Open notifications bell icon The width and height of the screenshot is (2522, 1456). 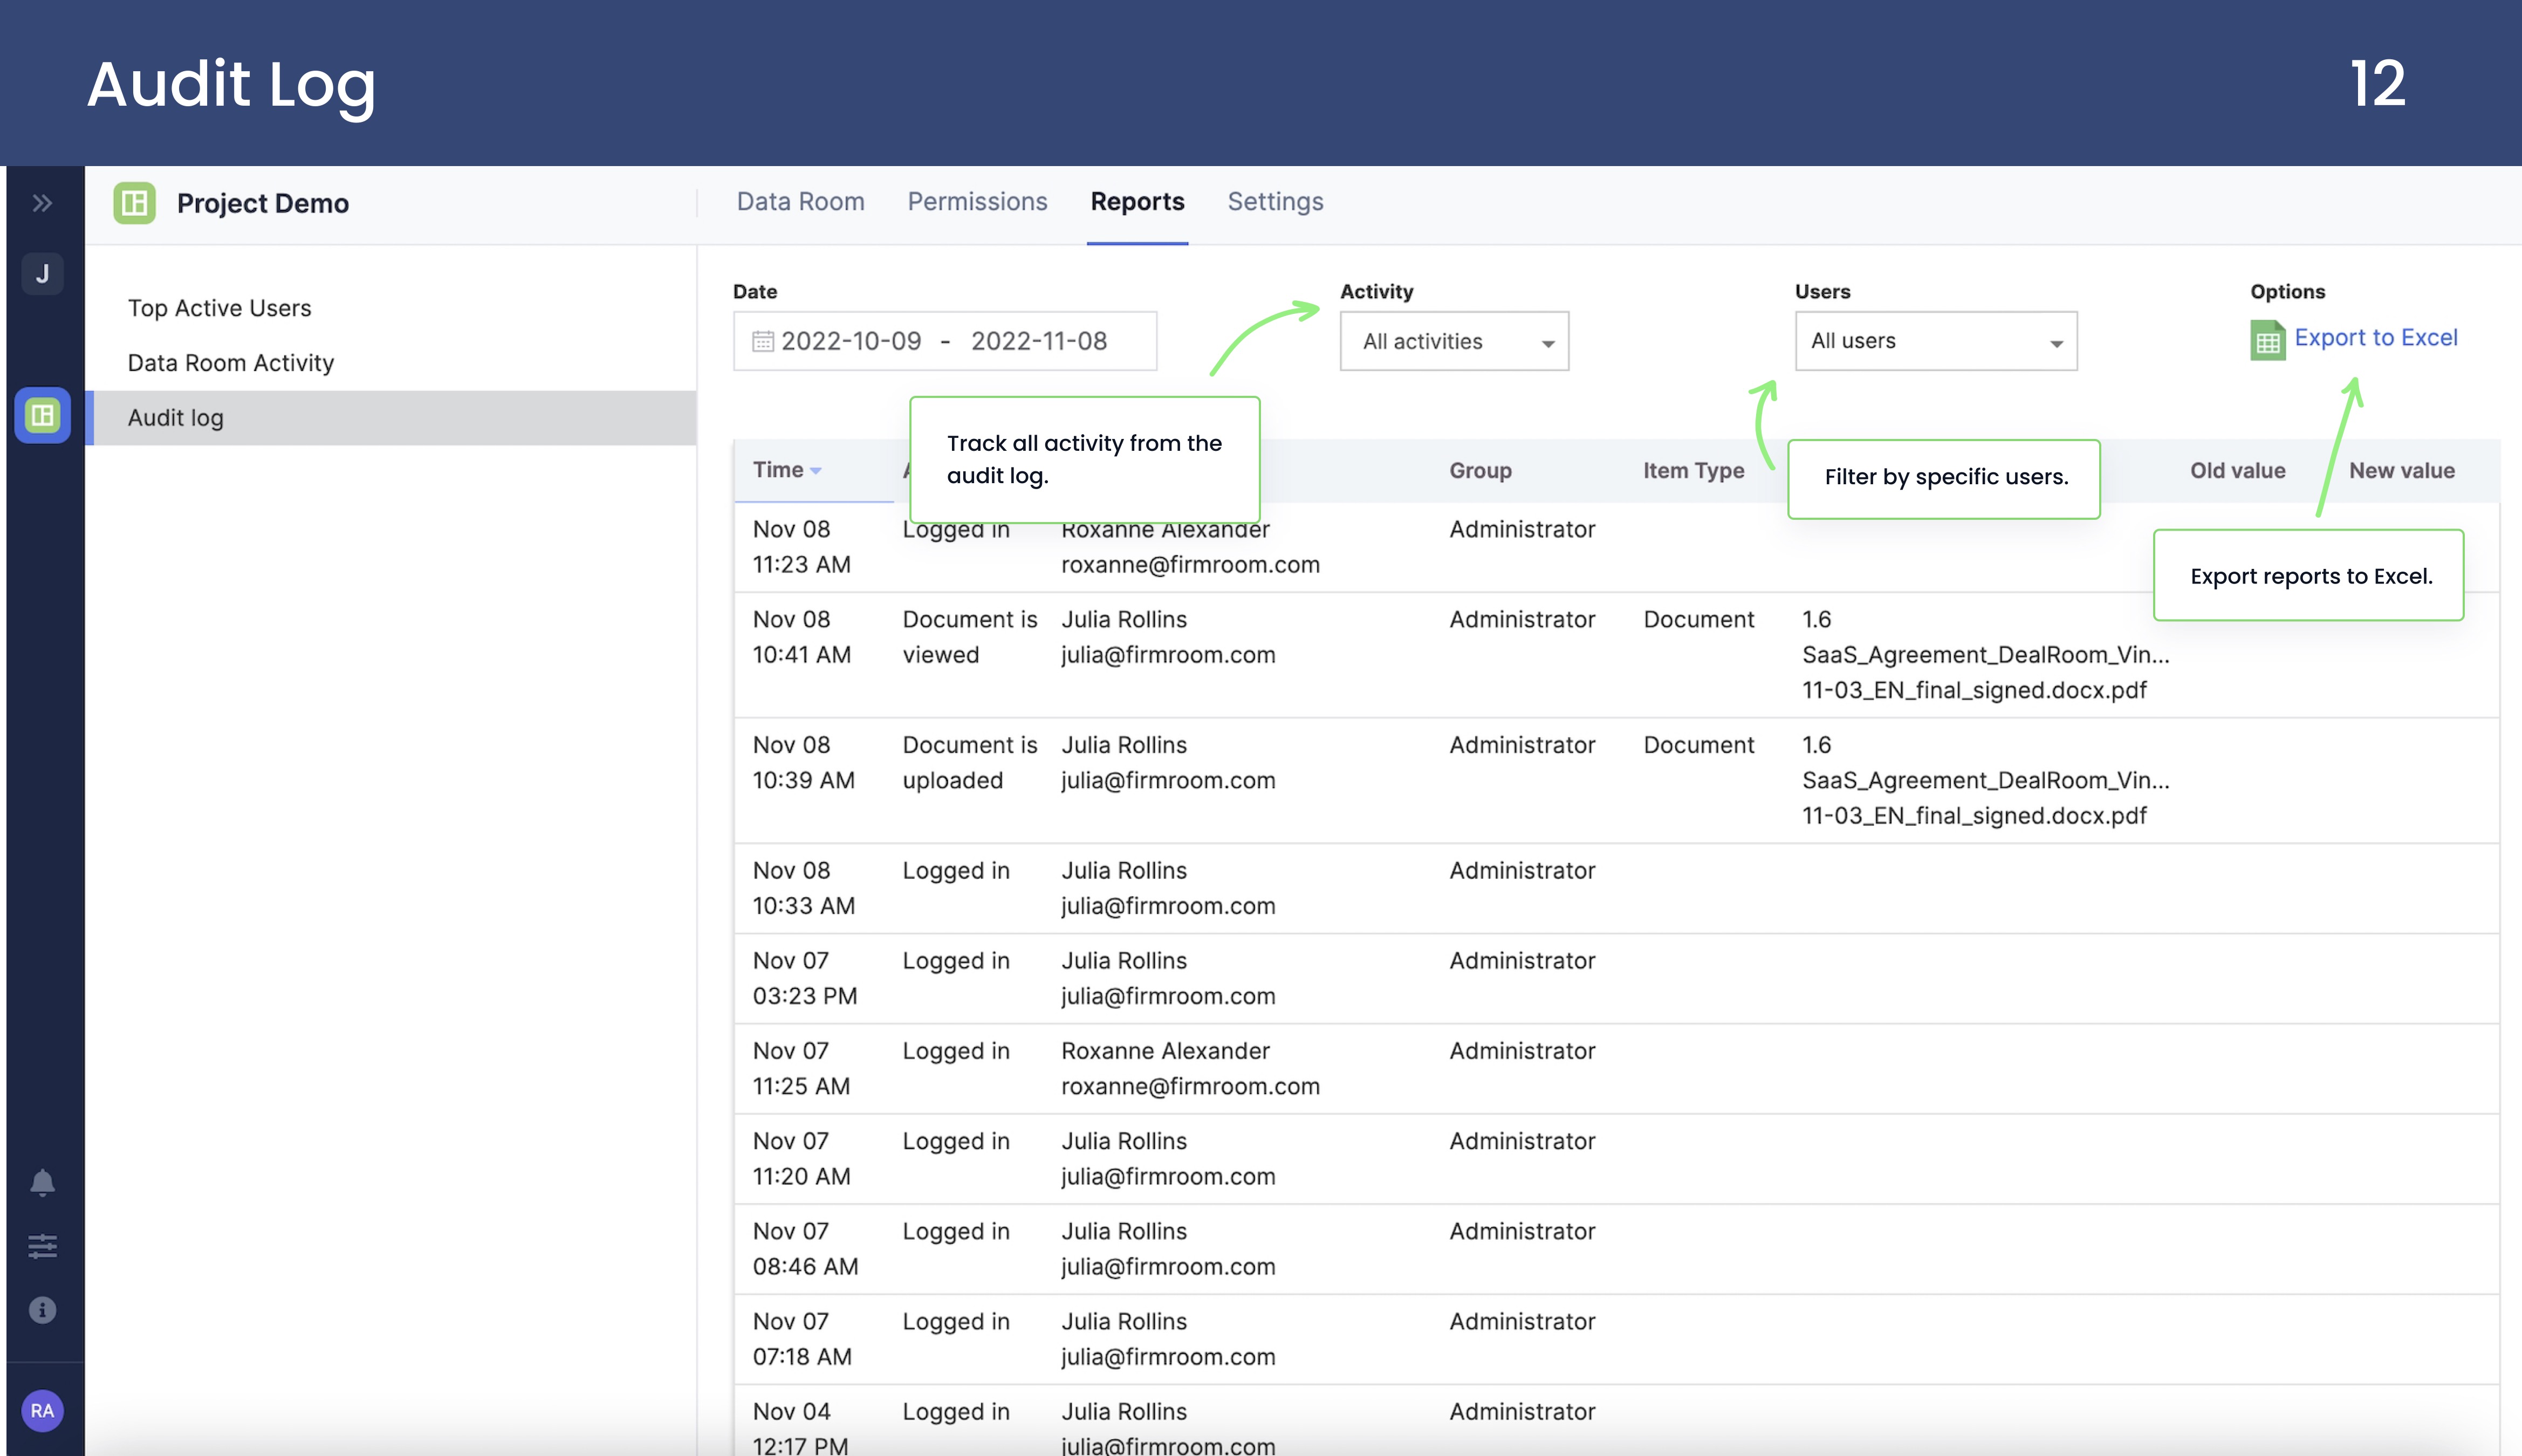(x=42, y=1183)
